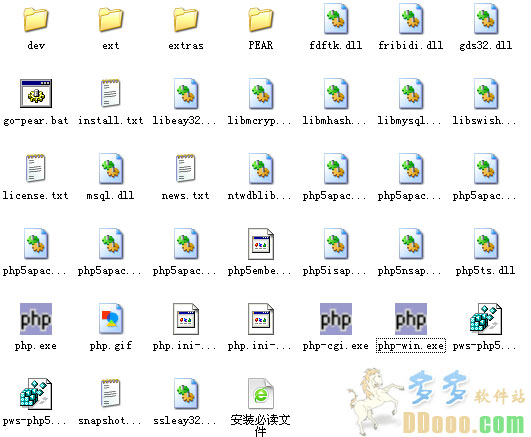Image resolution: width=531 pixels, height=437 pixels.
Task: Click the "snapshot..." file name label
Action: [110, 421]
